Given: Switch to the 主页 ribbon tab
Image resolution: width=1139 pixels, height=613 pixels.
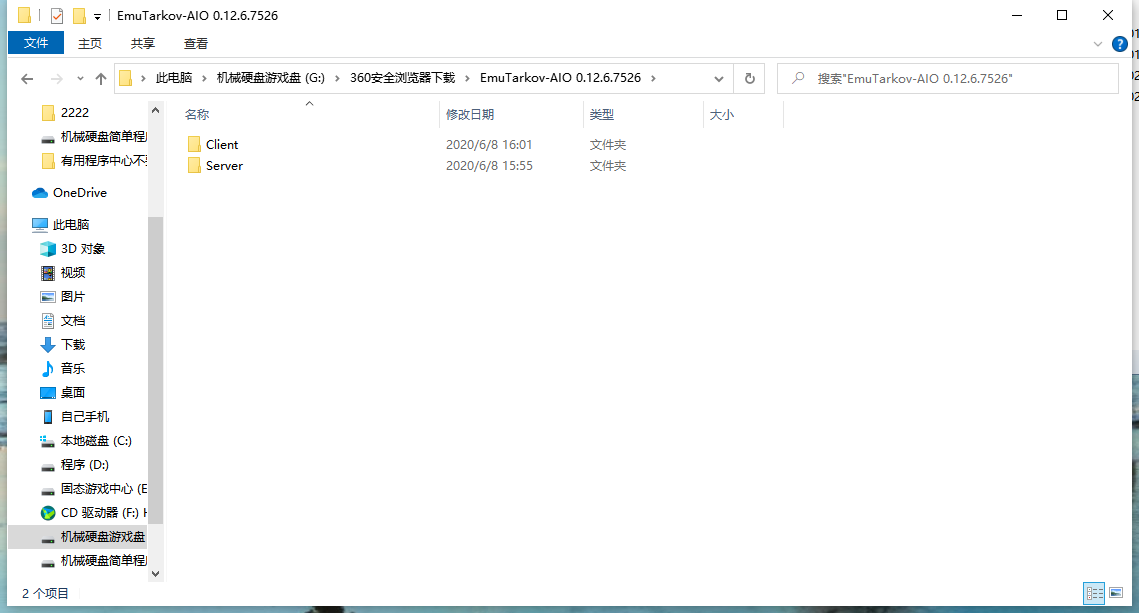Looking at the screenshot, I should [90, 44].
